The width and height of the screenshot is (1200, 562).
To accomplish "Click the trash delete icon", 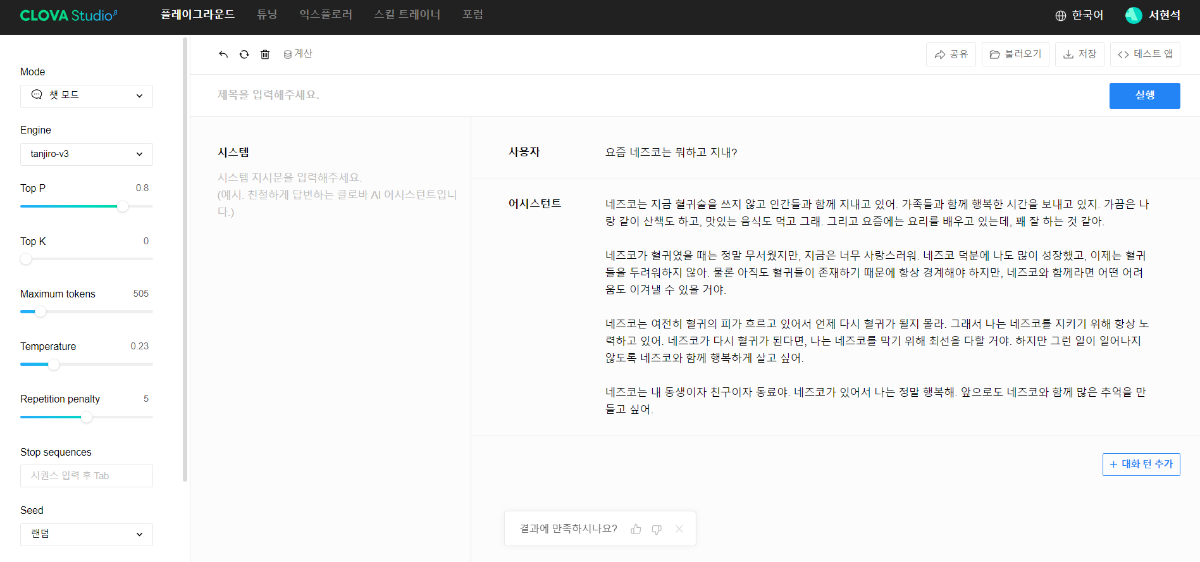I will (x=265, y=54).
